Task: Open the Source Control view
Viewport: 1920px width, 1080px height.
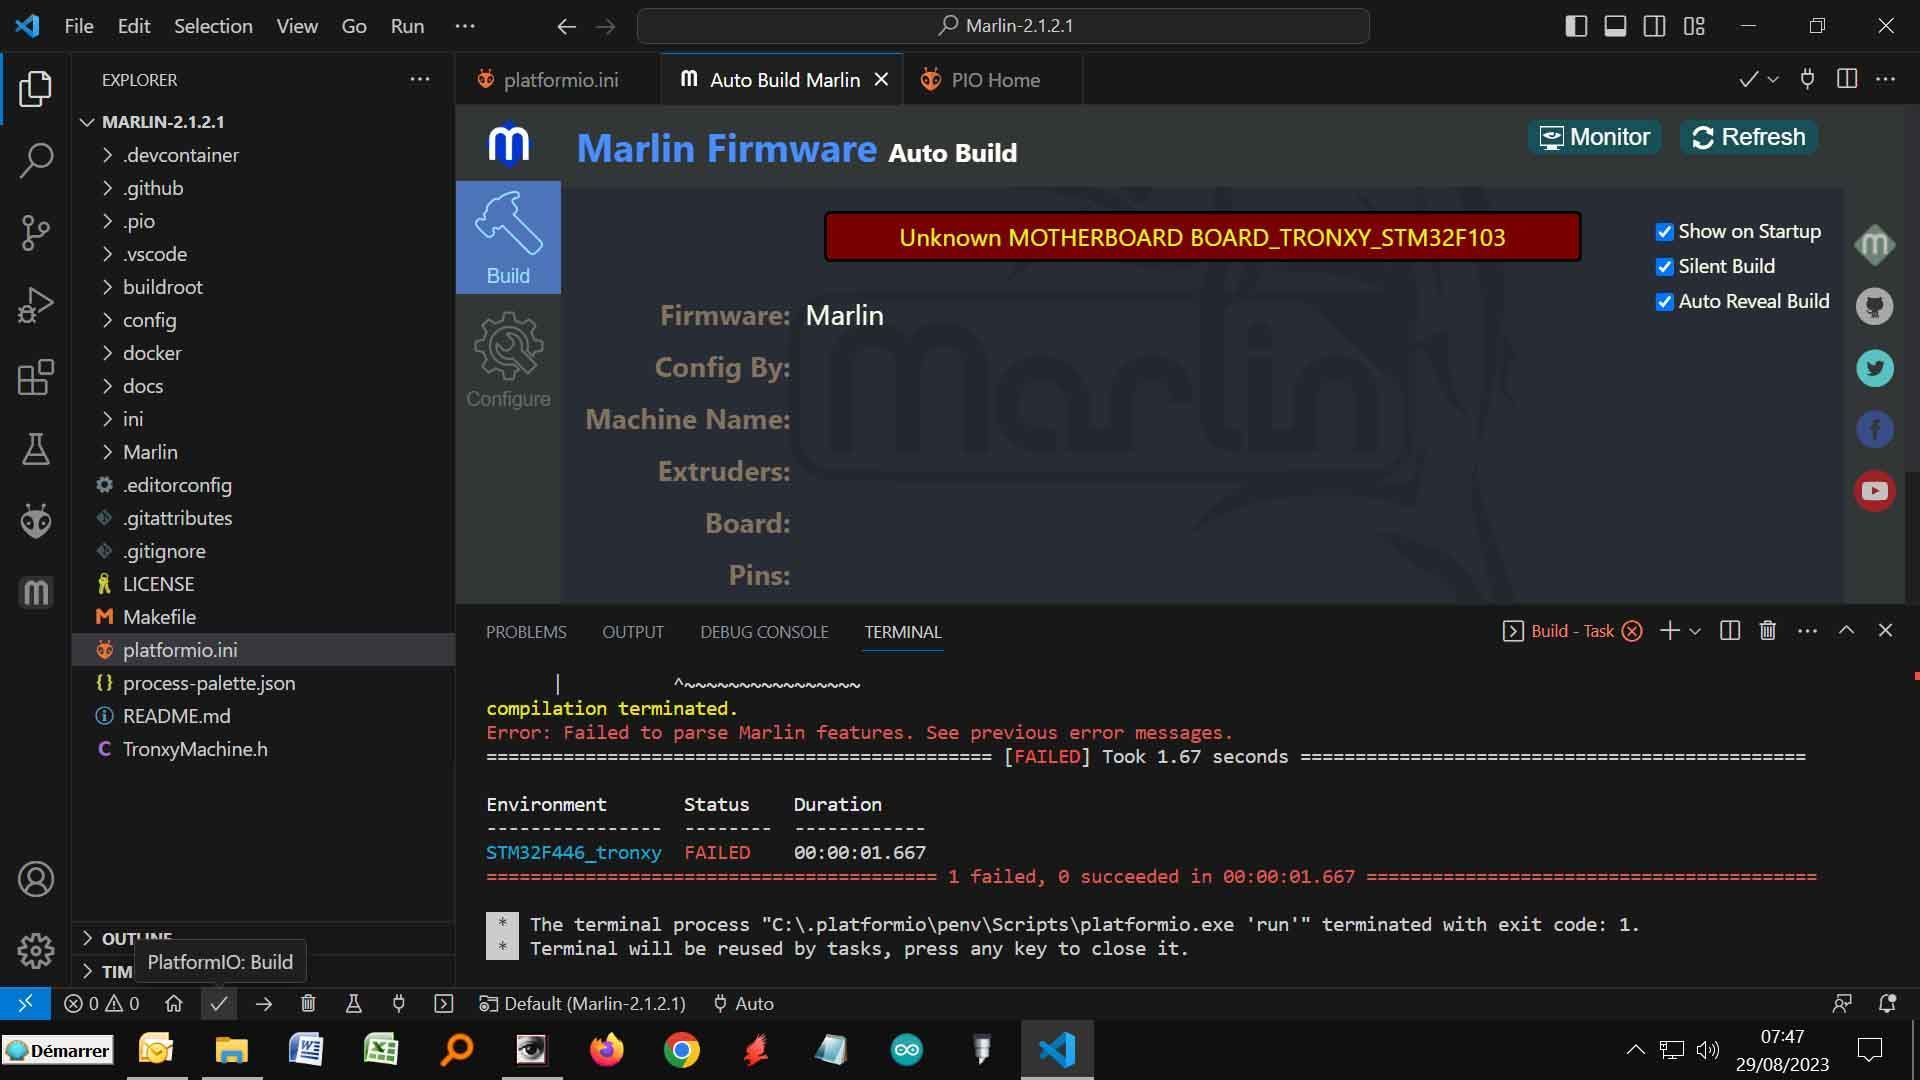Action: [x=35, y=232]
